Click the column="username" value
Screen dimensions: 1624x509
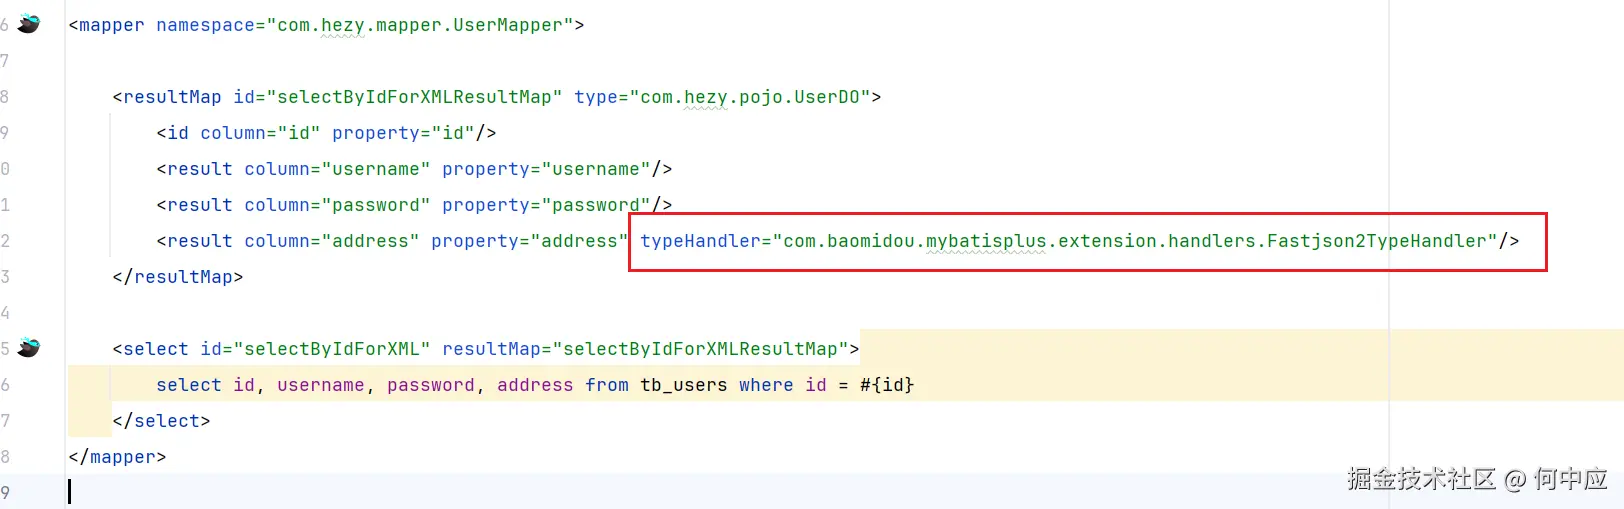376,169
